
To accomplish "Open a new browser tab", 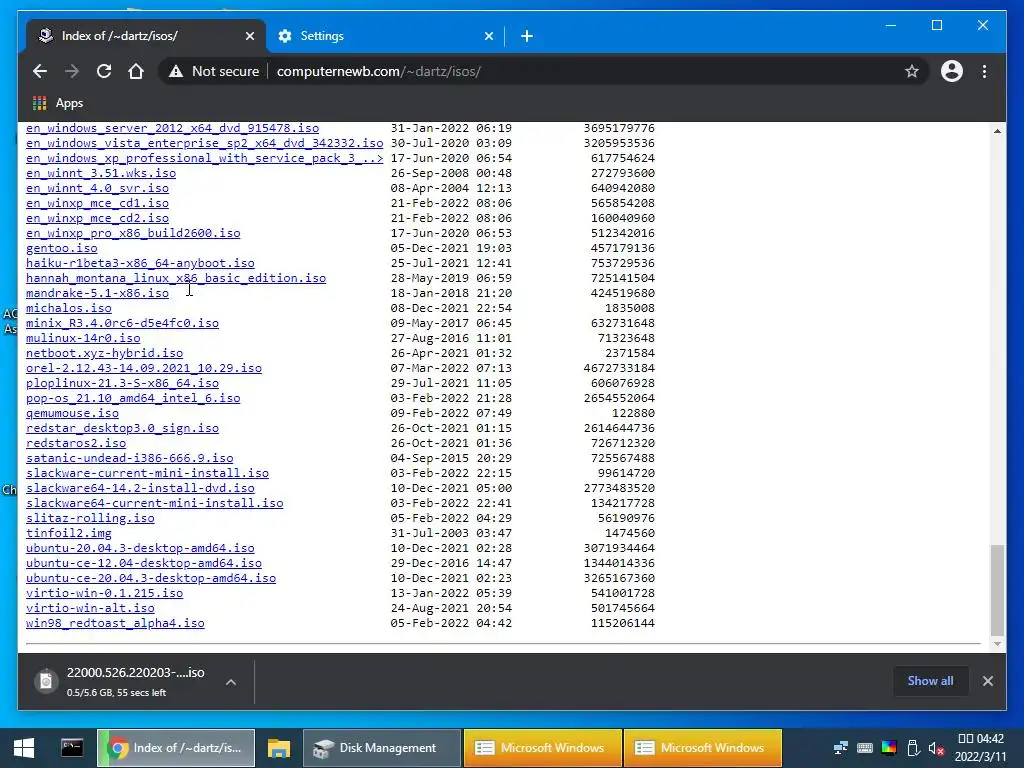I will 526,36.
